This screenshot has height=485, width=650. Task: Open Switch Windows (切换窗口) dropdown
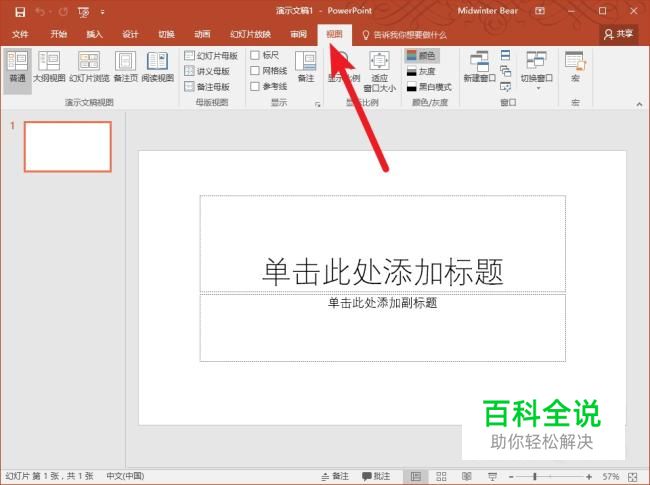pos(536,70)
